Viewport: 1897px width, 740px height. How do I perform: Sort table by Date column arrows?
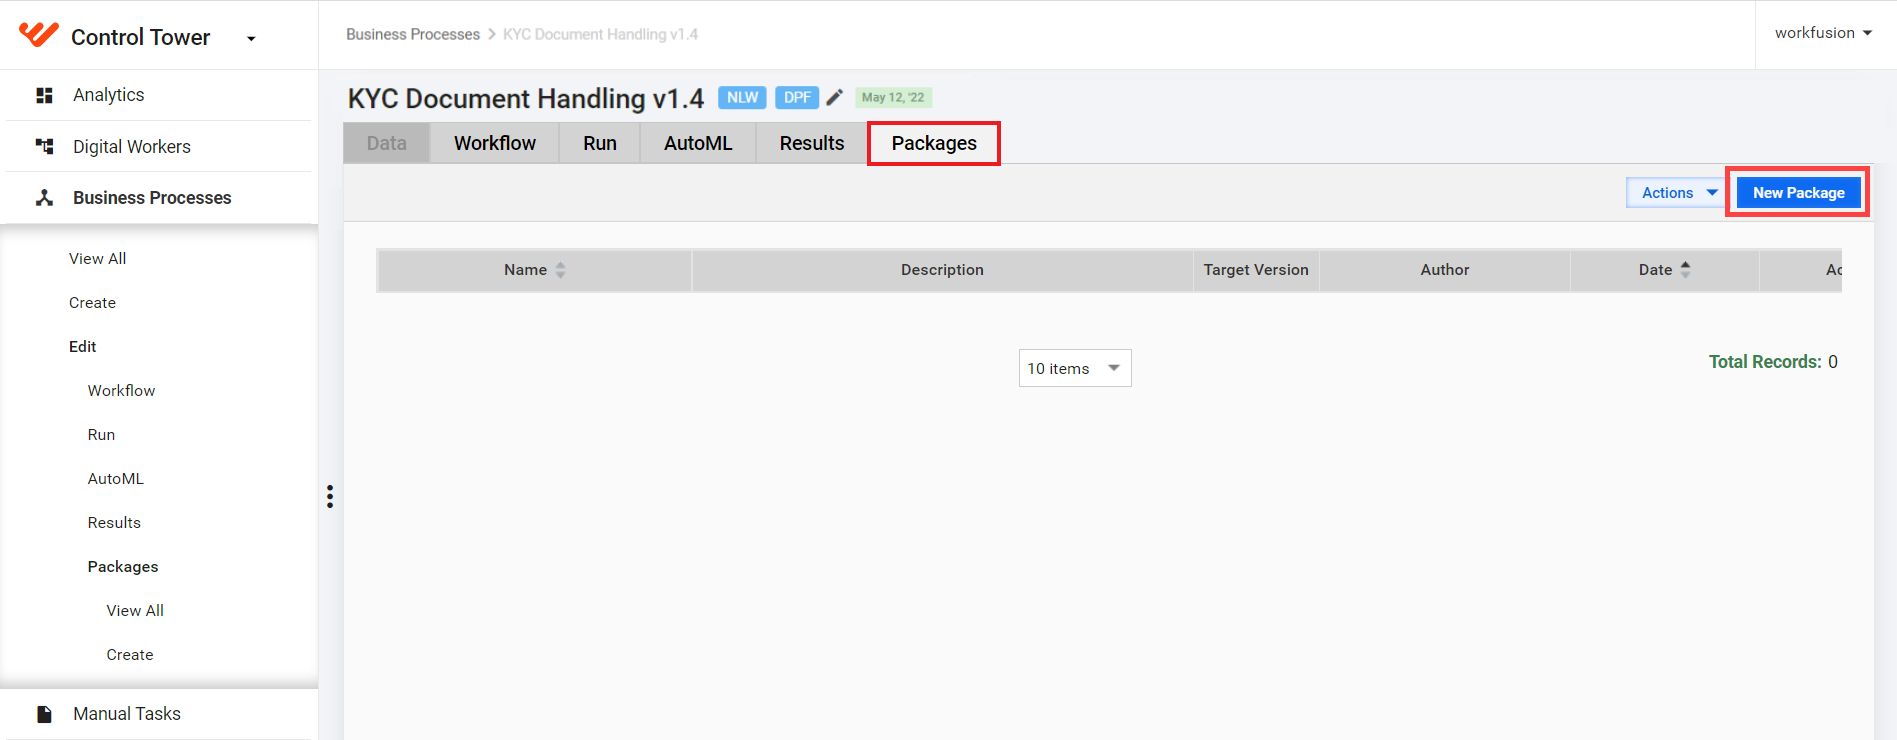pyautogui.click(x=1686, y=270)
